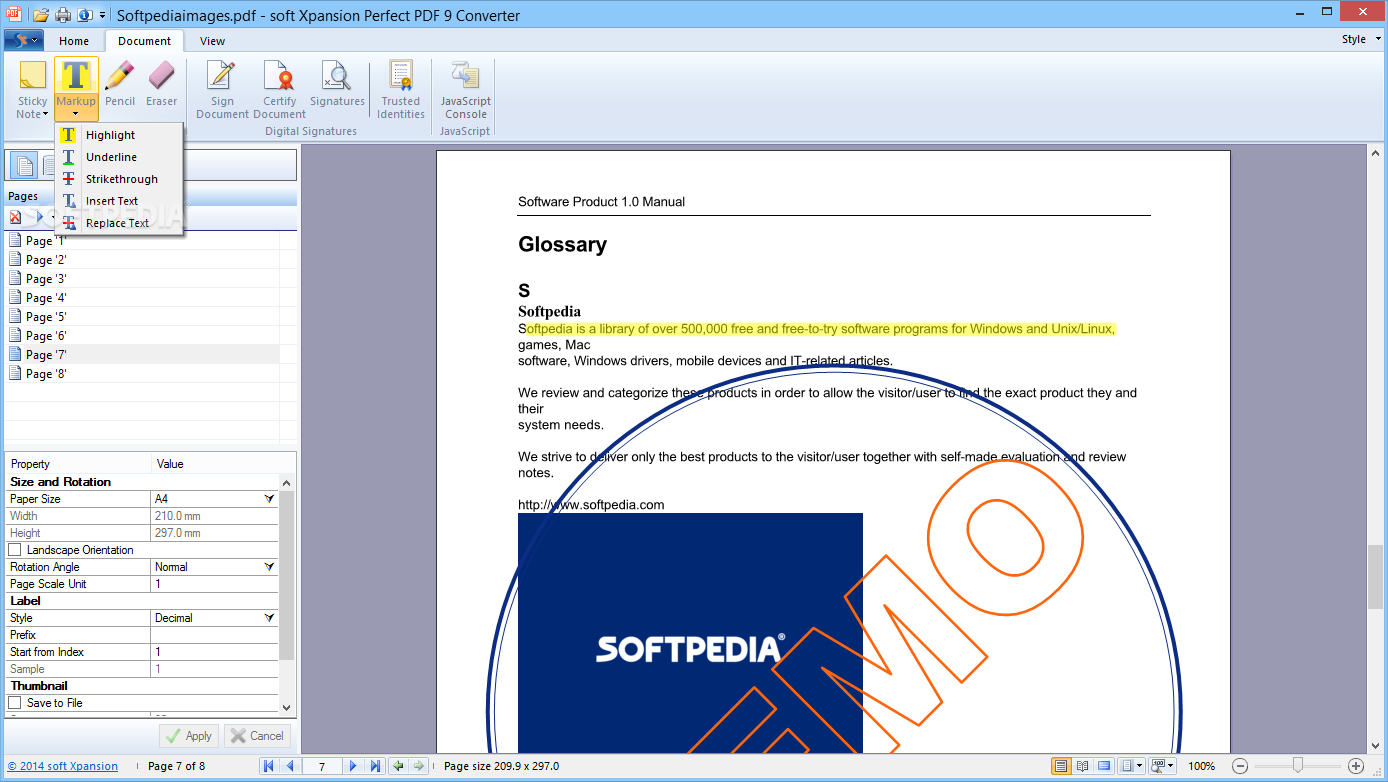Expand the Markup tool dropdown arrow
Viewport: 1388px width, 782px height.
[x=76, y=114]
